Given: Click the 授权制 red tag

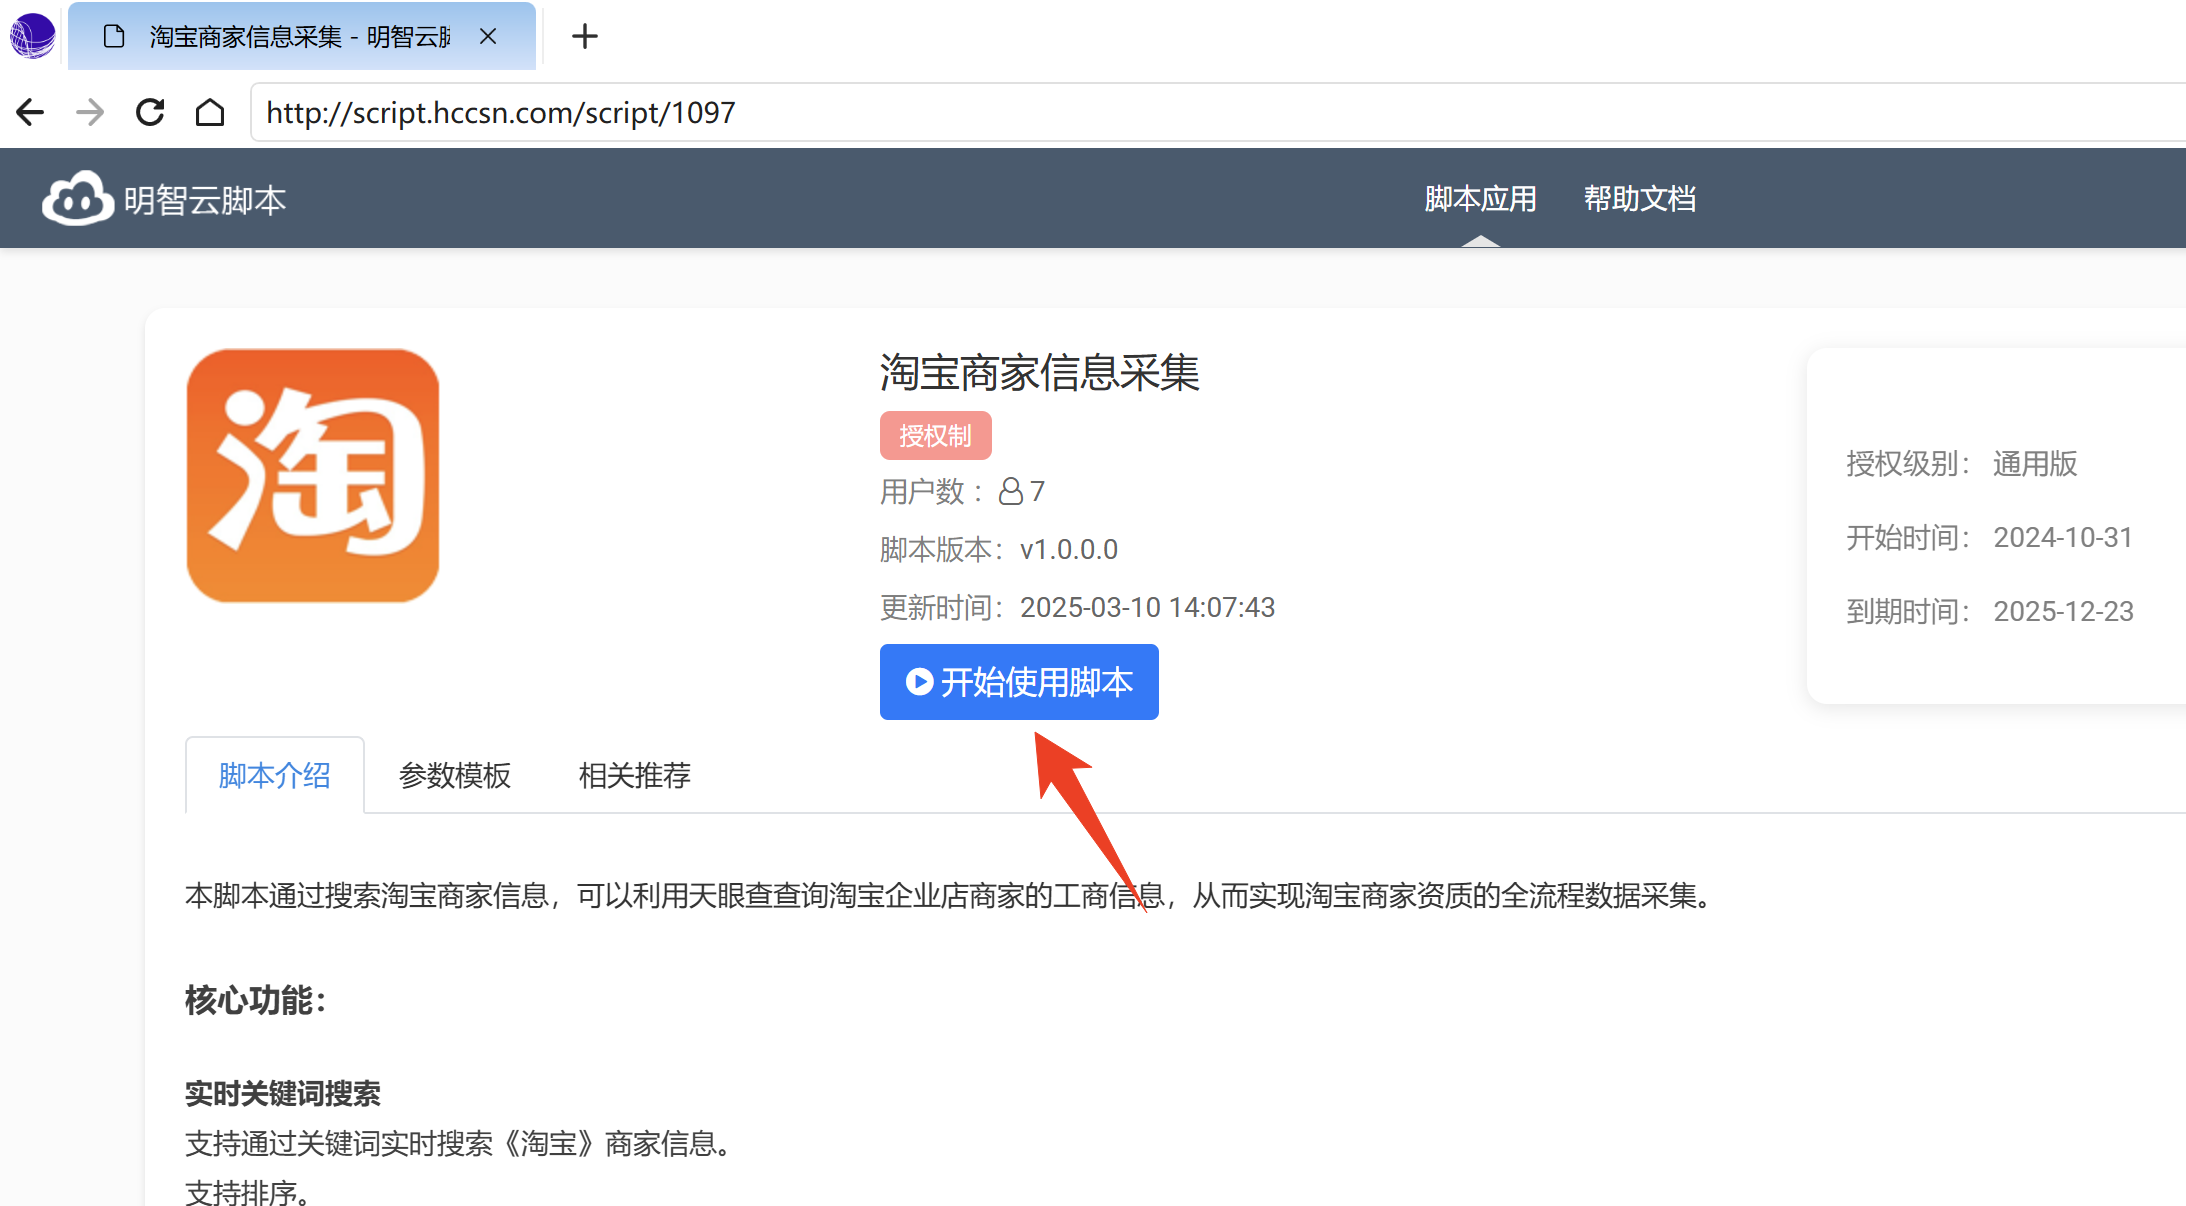Looking at the screenshot, I should coord(936,436).
